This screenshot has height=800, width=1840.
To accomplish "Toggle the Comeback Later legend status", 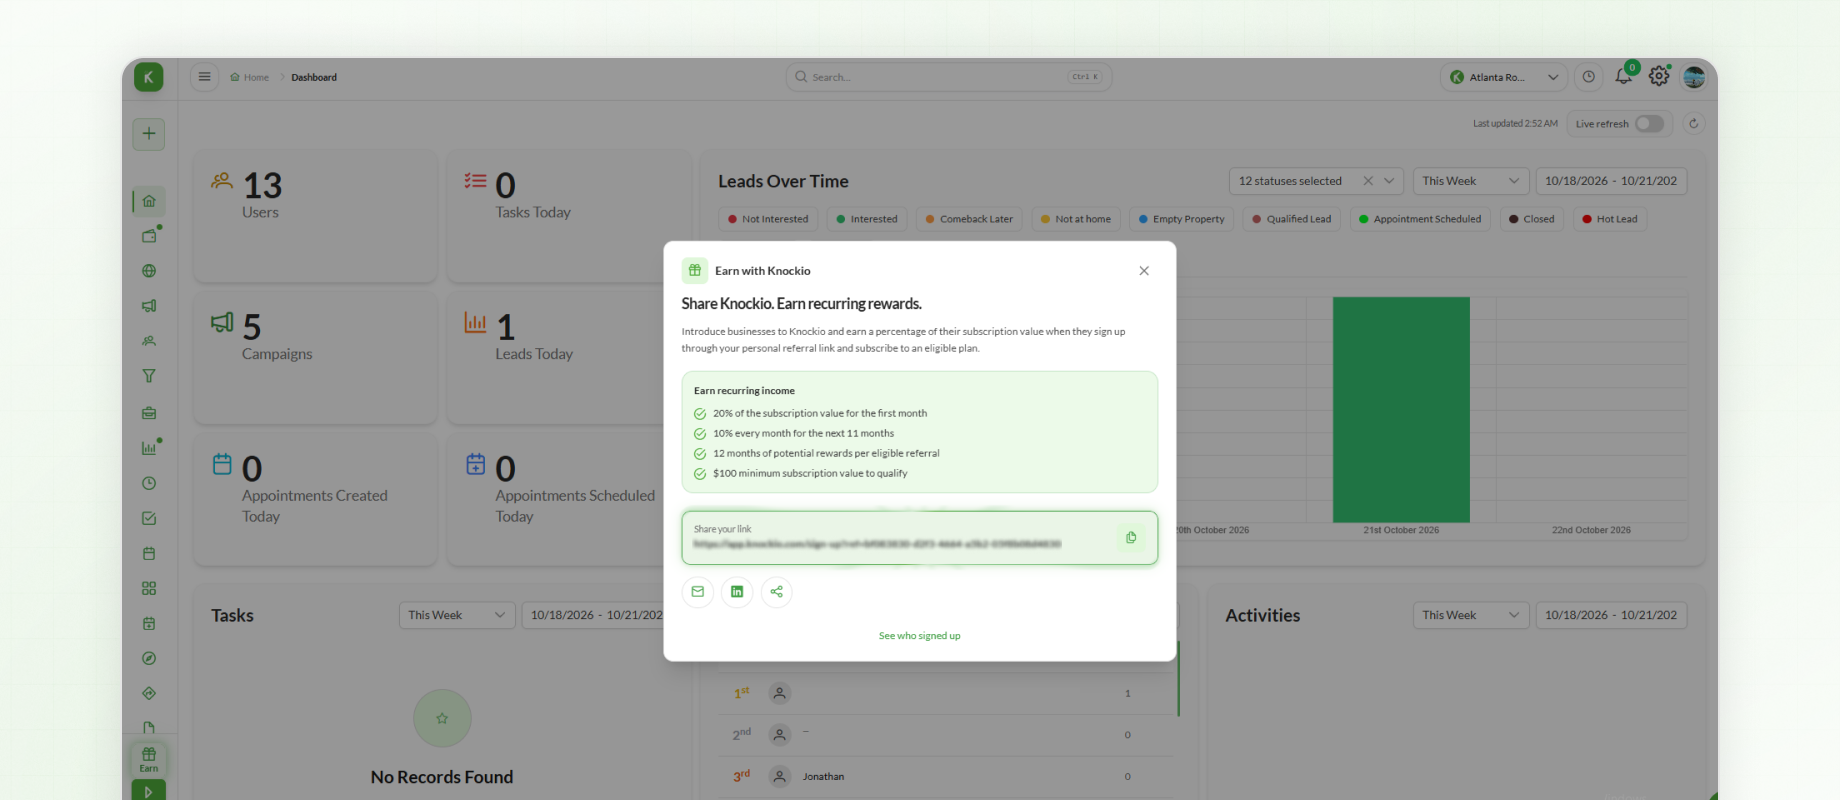I will coord(969,219).
